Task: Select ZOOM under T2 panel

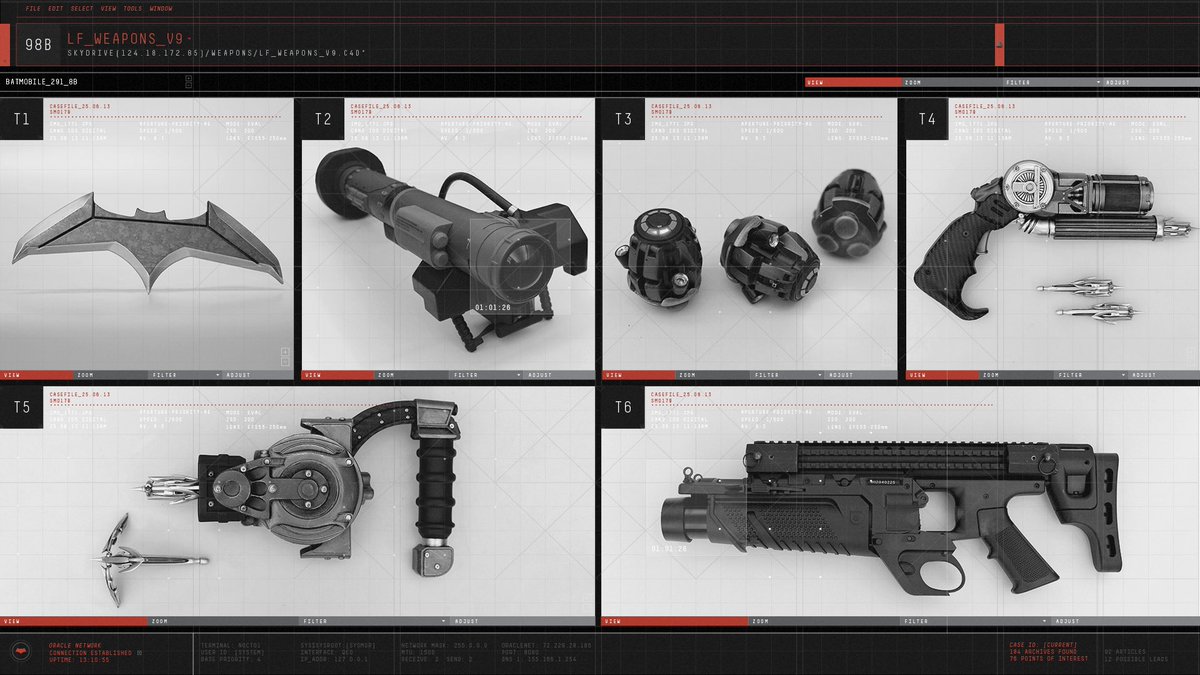Action: [413, 375]
